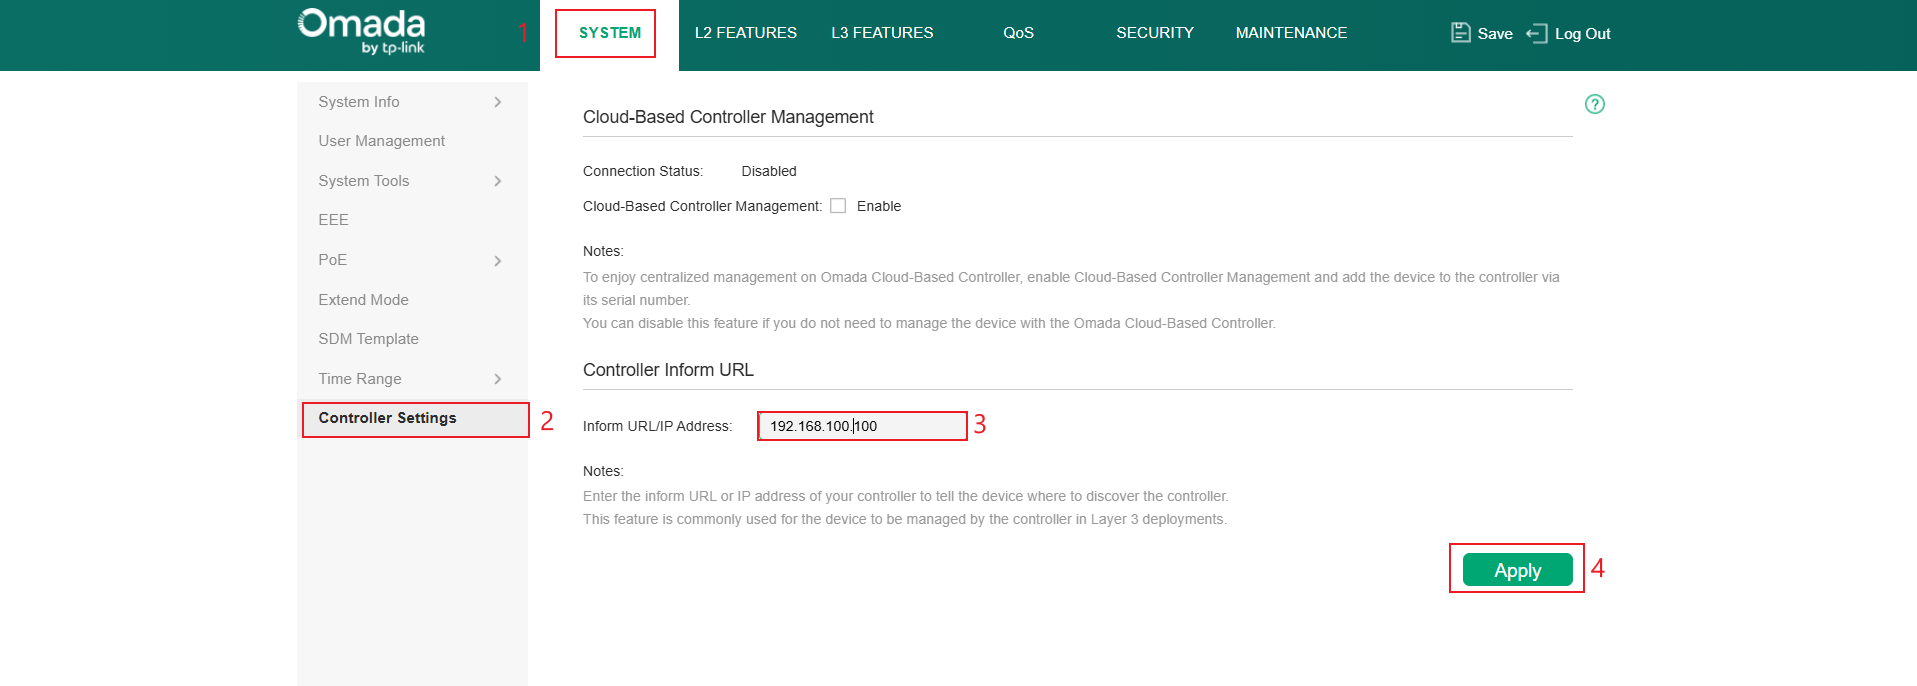Open System Tools sidebar item
Screen dimensions: 1917x686
pos(363,181)
